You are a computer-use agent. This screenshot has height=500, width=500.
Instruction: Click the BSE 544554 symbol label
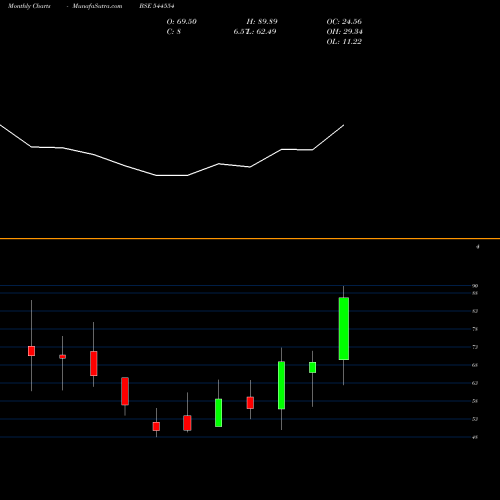(157, 6)
